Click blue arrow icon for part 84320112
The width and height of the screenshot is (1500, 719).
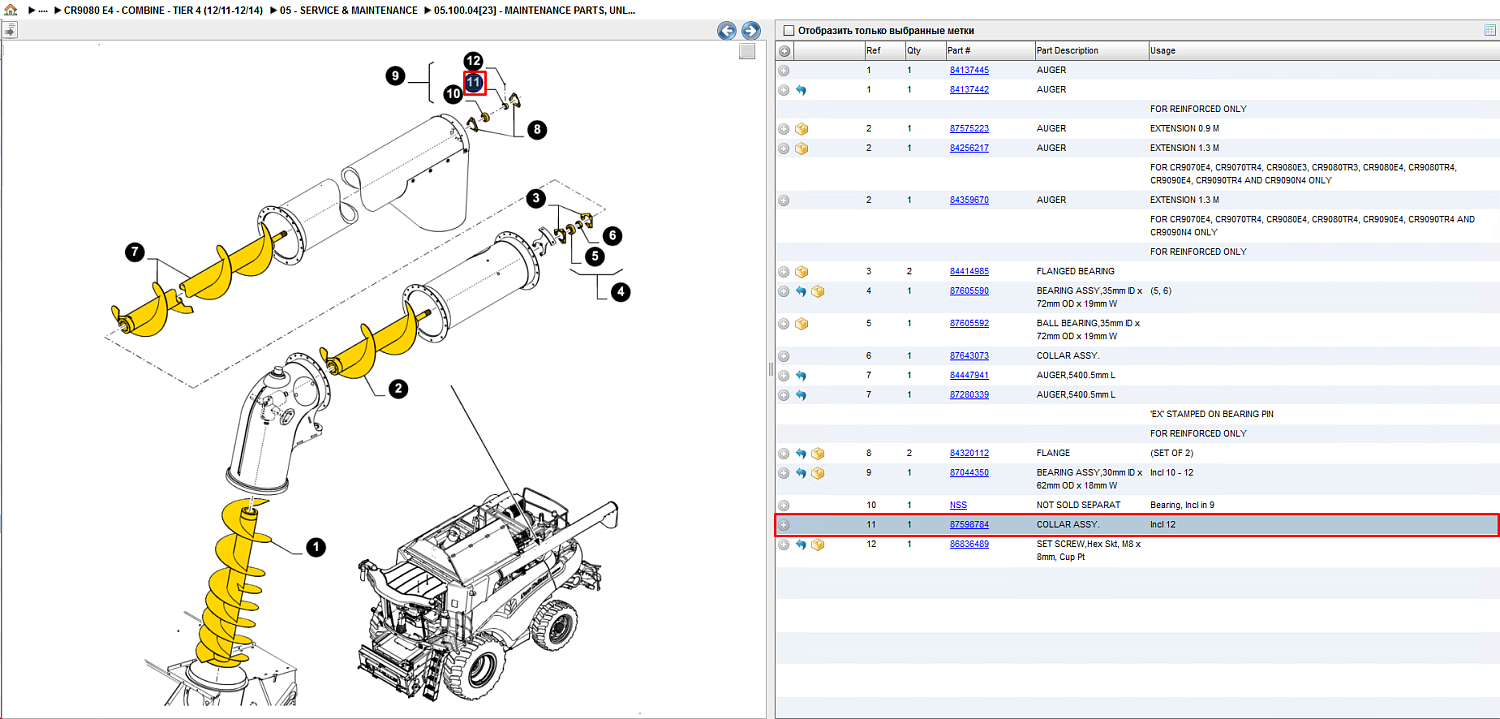(801, 453)
